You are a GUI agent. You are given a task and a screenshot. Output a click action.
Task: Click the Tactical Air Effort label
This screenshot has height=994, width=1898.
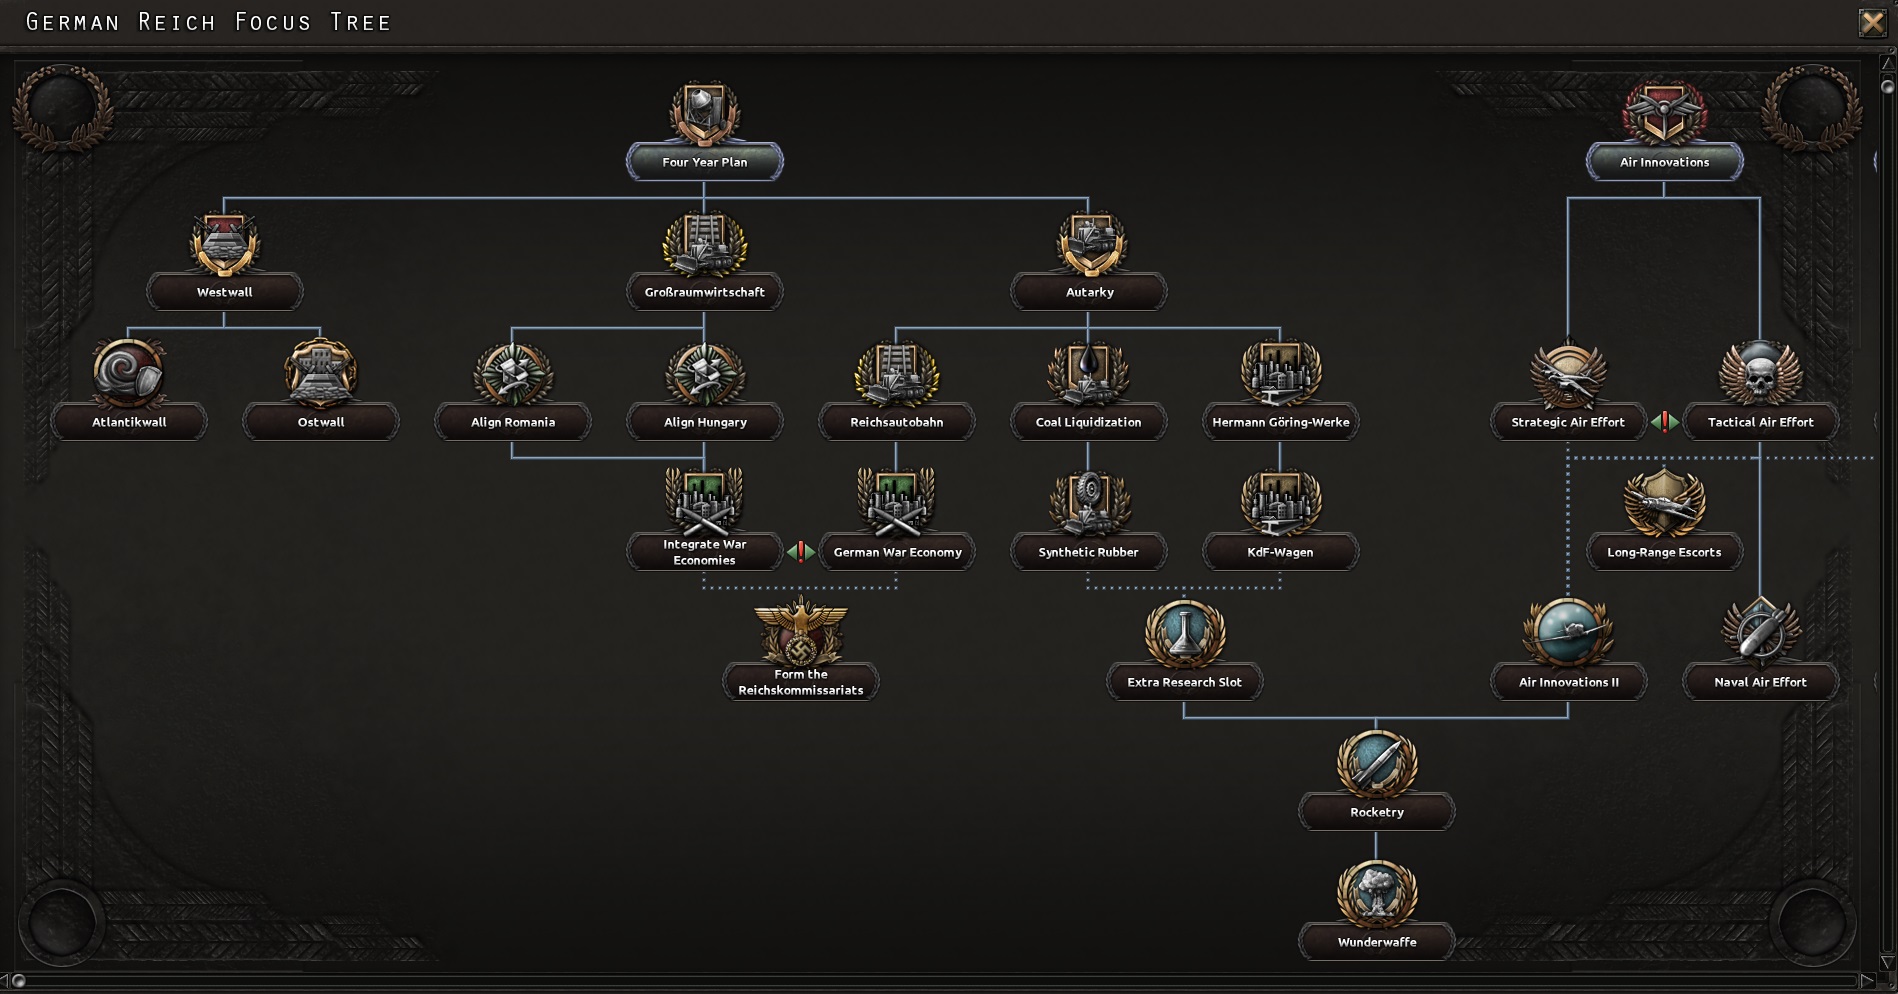coord(1760,422)
